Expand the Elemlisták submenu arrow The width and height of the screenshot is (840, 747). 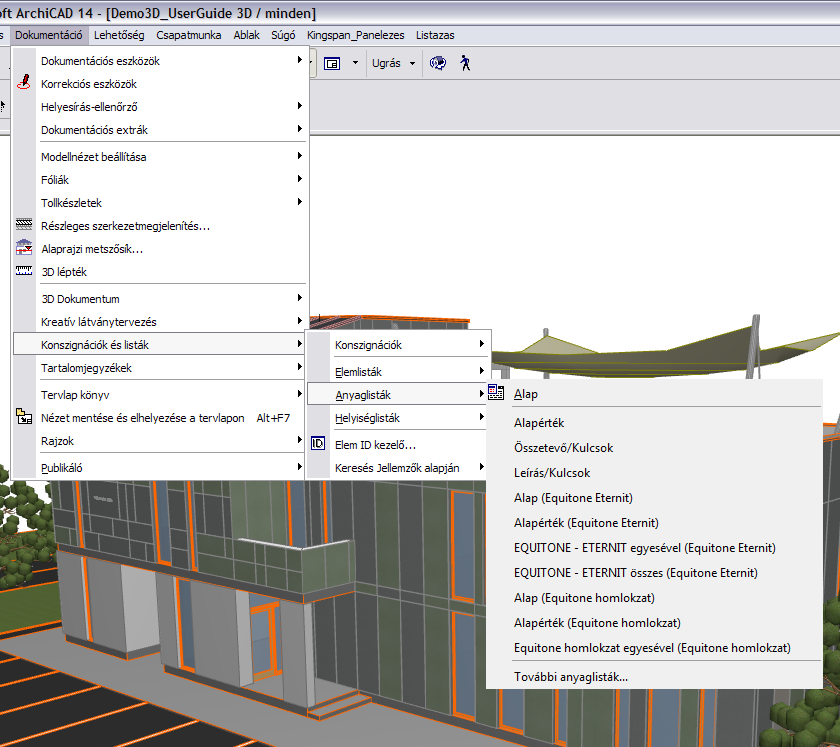pos(482,370)
